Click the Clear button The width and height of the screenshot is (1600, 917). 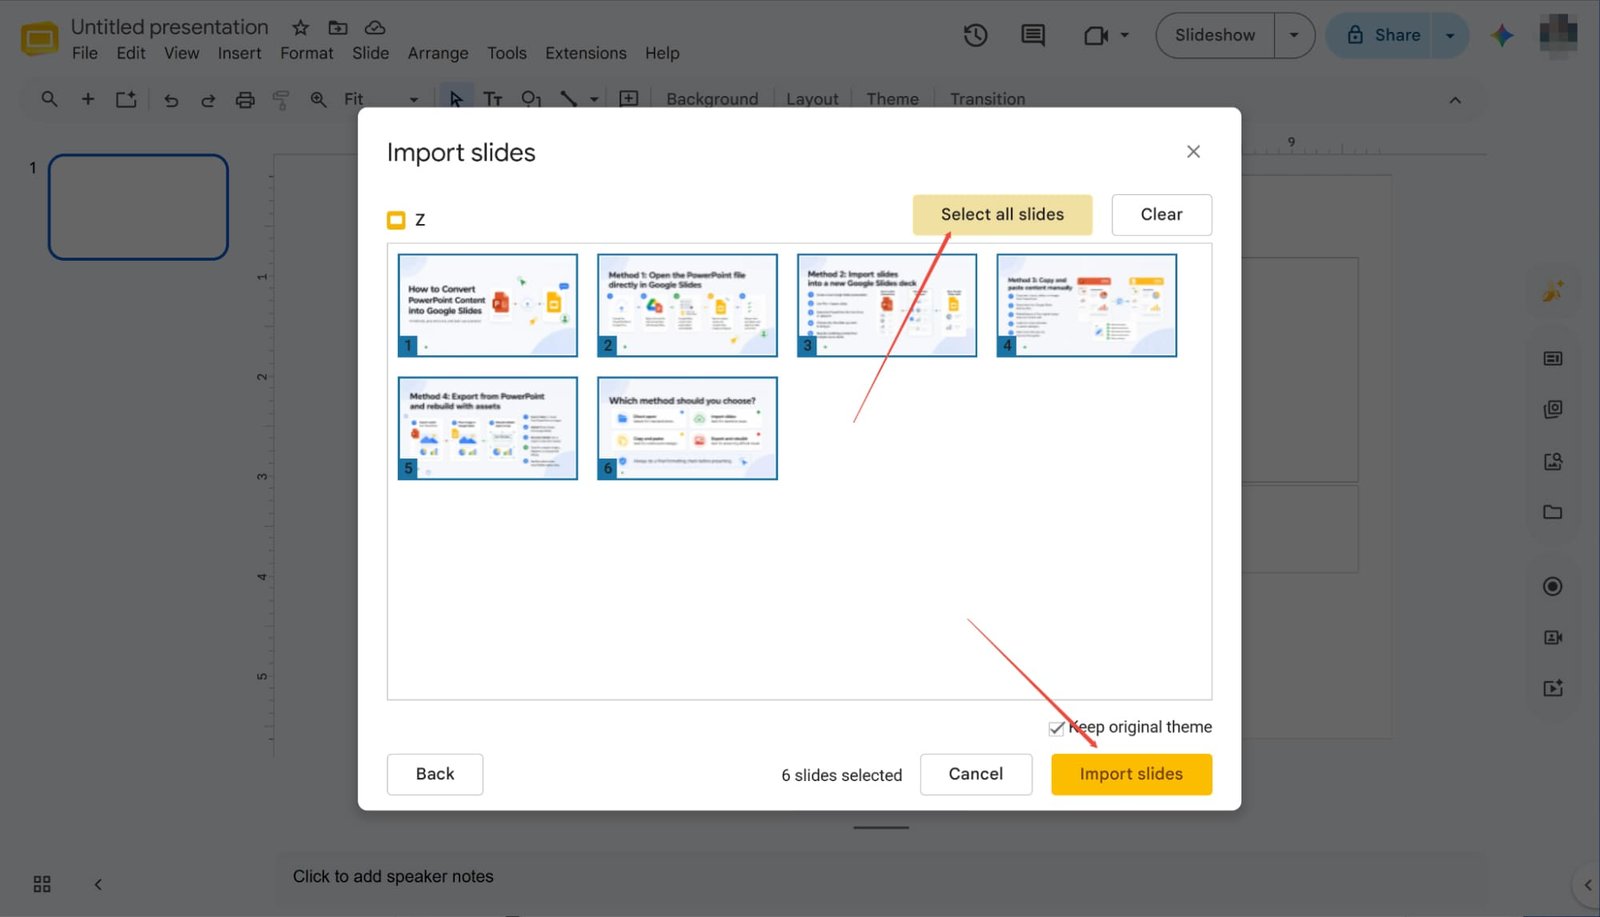(1161, 214)
